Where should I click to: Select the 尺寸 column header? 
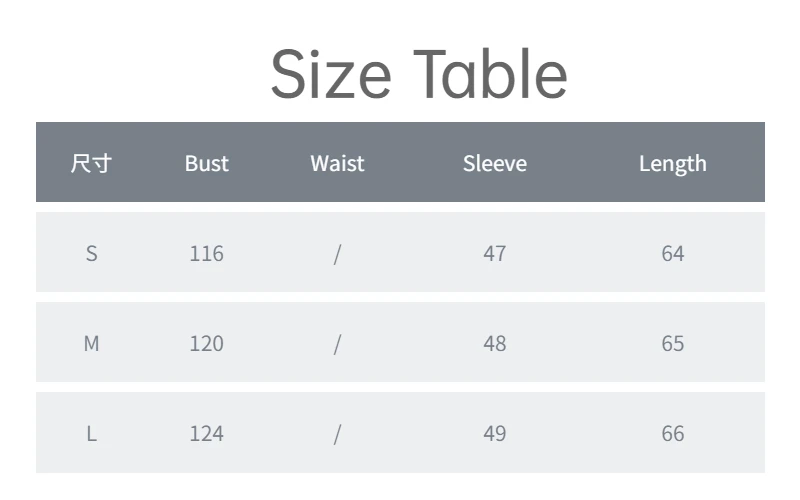(x=91, y=163)
